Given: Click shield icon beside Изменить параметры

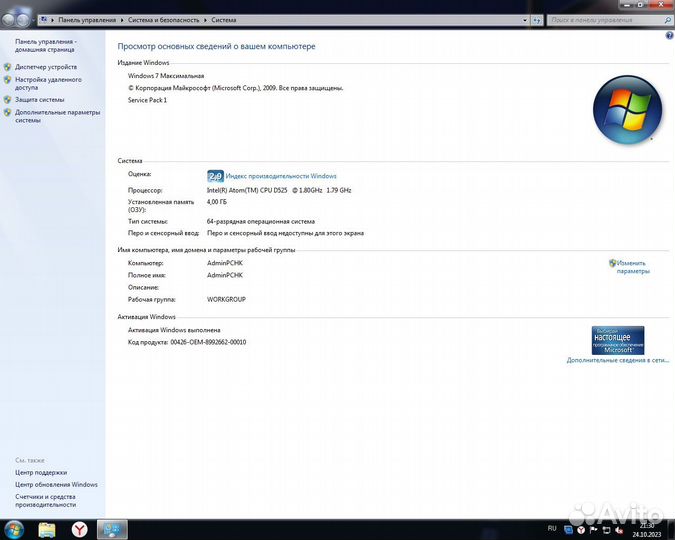Looking at the screenshot, I should (x=613, y=263).
